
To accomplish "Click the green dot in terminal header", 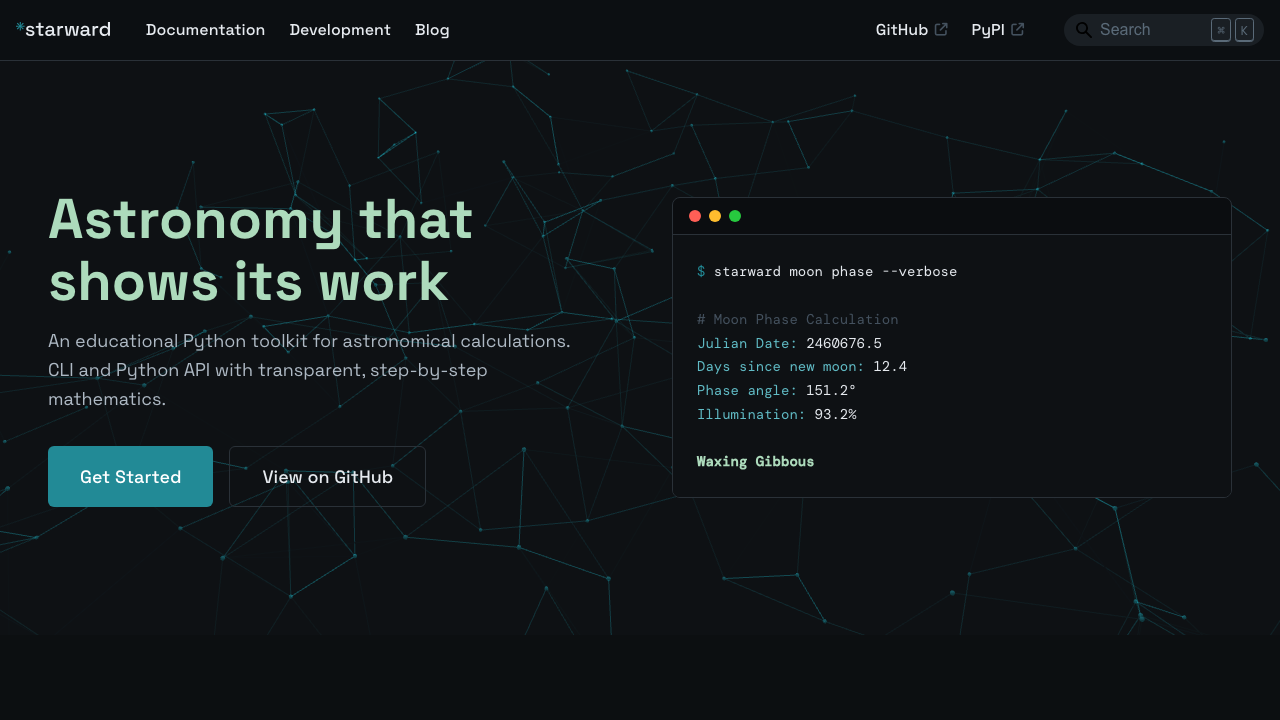I will click(735, 216).
